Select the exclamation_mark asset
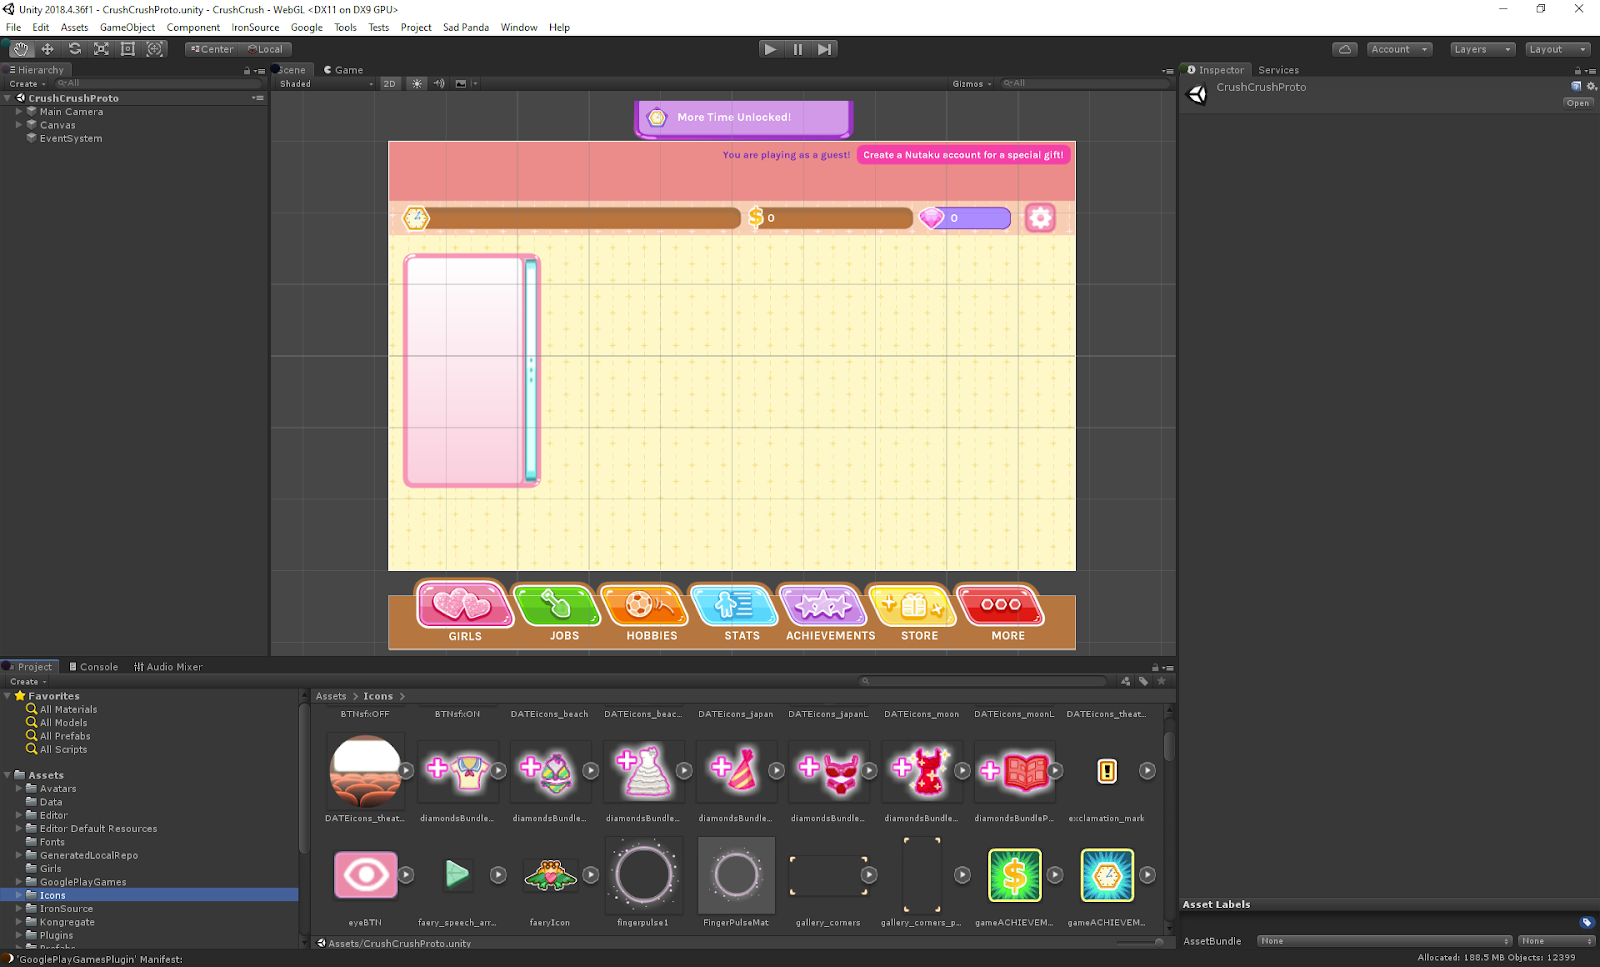The width and height of the screenshot is (1600, 967). point(1107,771)
